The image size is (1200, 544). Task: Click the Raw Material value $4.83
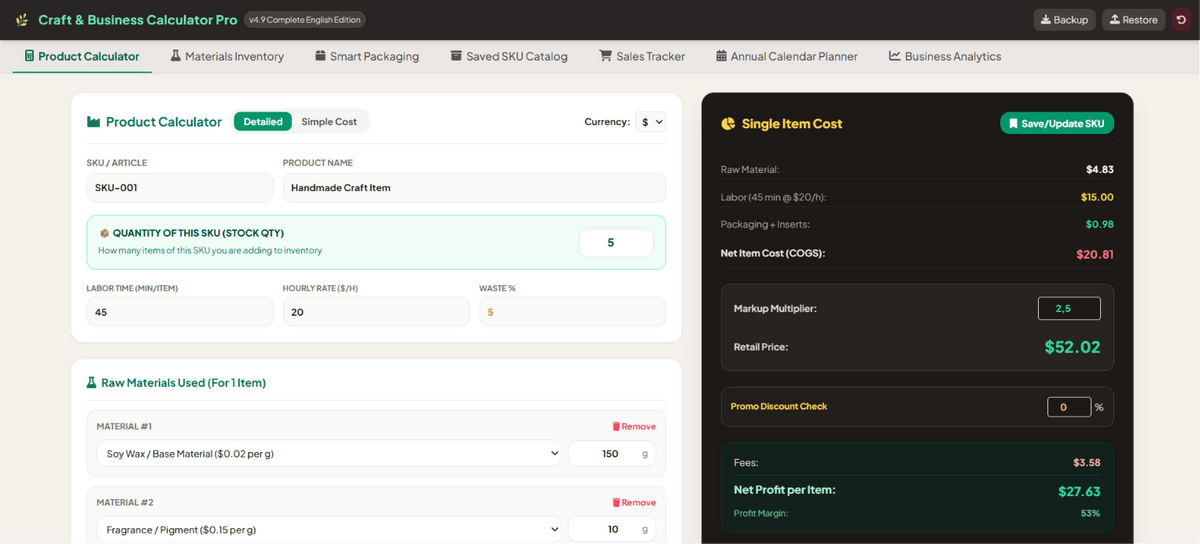1100,169
